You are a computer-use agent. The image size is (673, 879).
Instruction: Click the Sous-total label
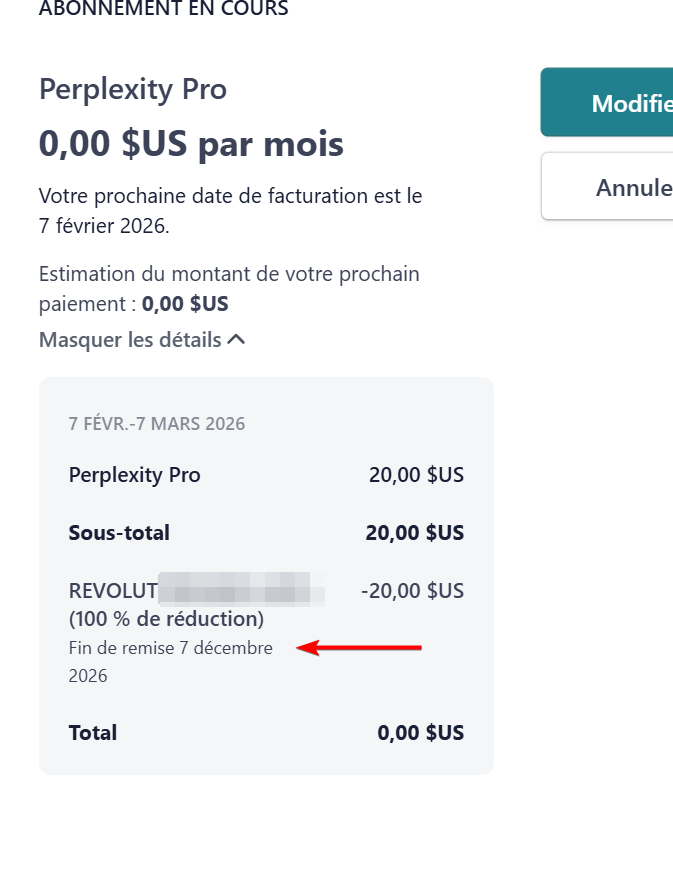pyautogui.click(x=119, y=533)
